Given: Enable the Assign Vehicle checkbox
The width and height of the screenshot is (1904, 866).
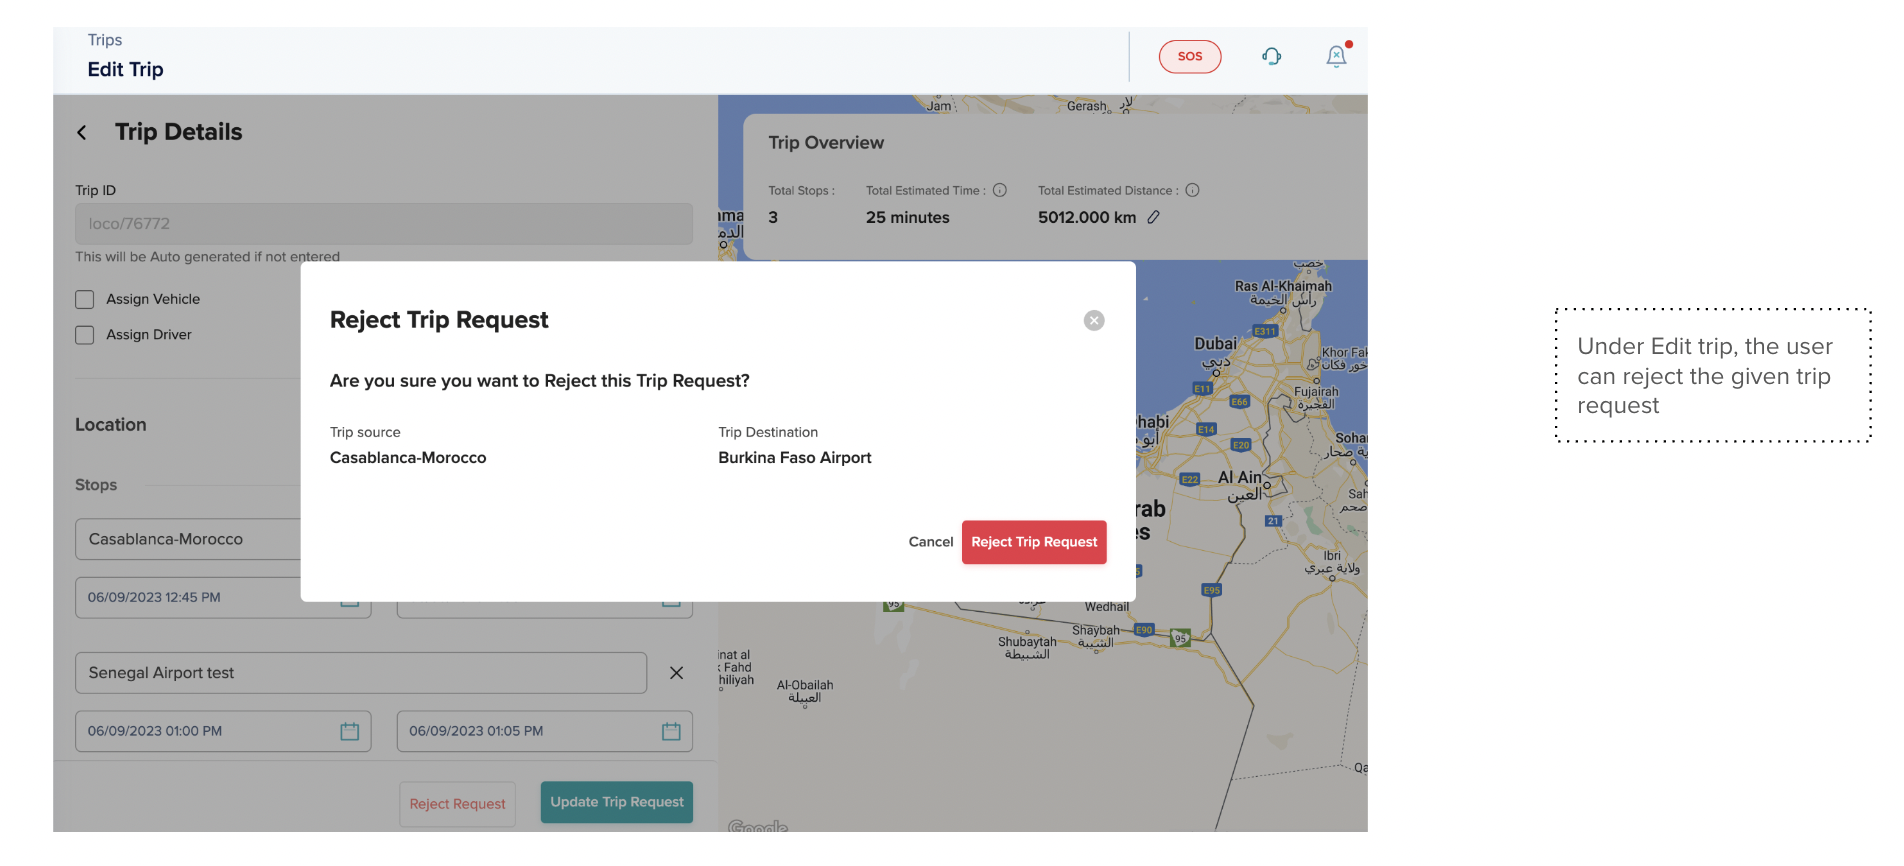Looking at the screenshot, I should 85,300.
